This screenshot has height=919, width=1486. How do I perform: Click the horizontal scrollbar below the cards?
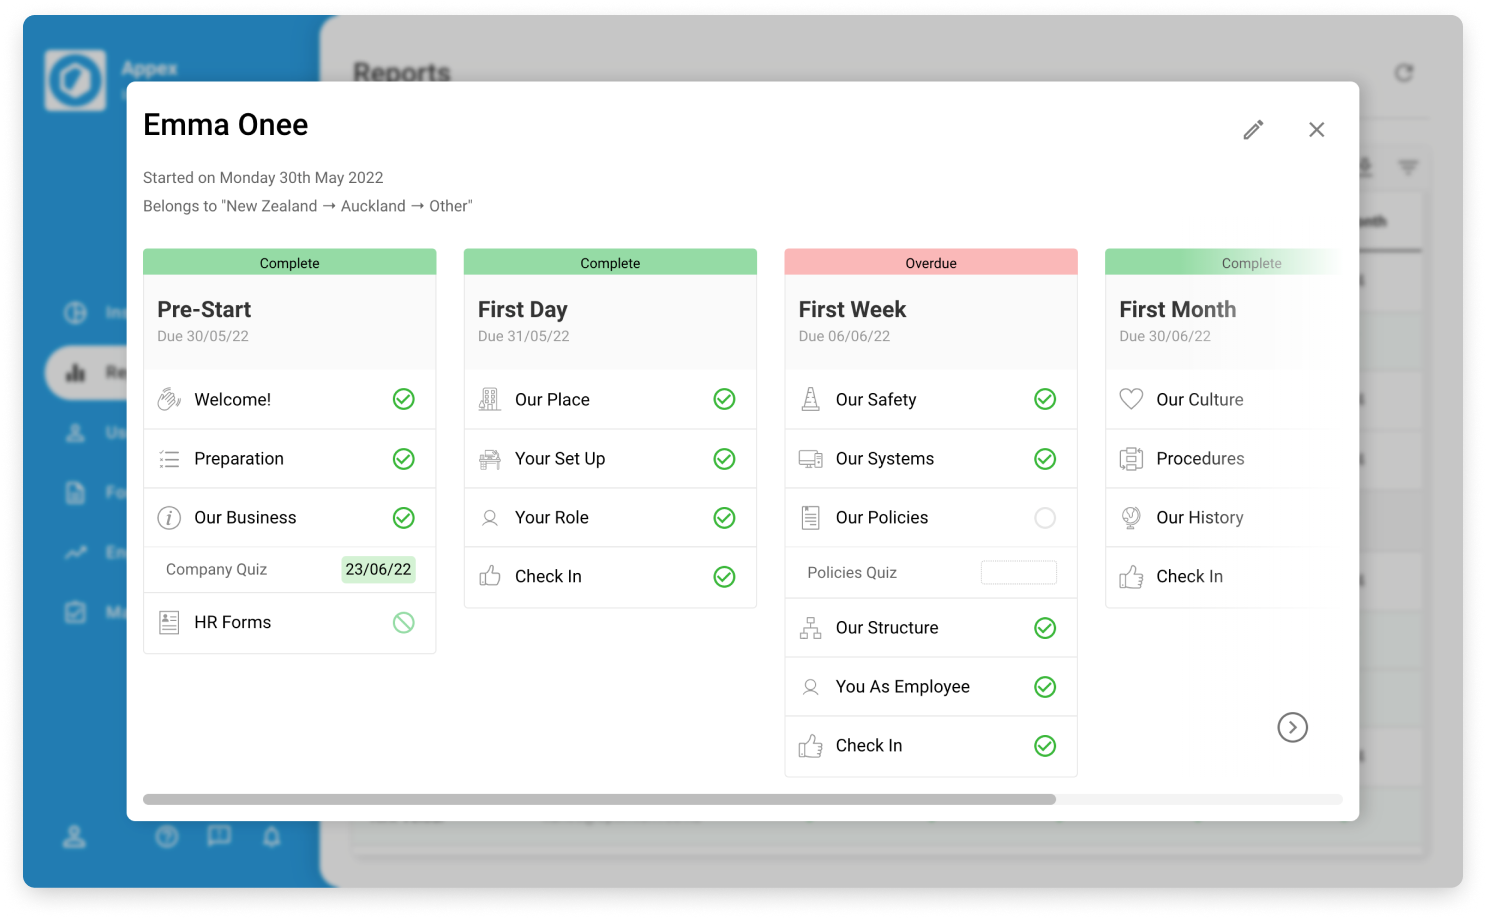(600, 799)
